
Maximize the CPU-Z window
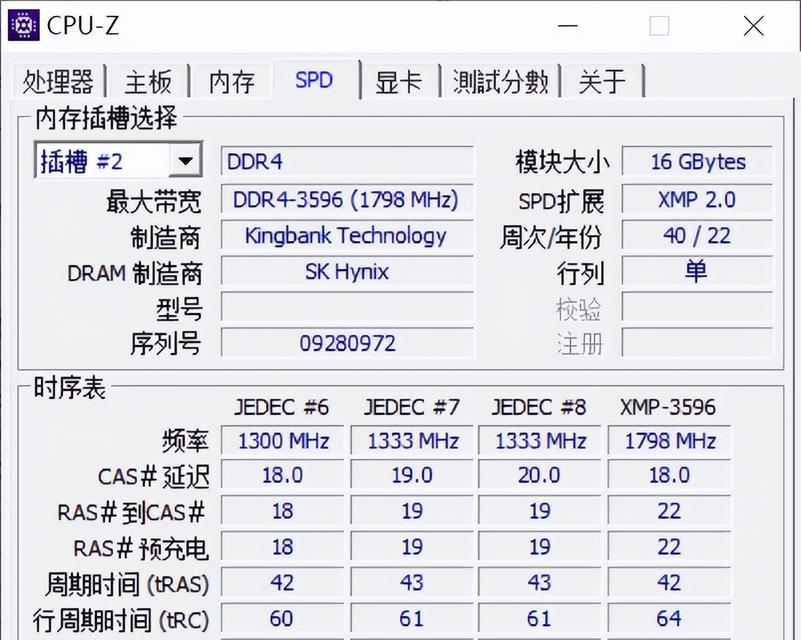coord(659,26)
